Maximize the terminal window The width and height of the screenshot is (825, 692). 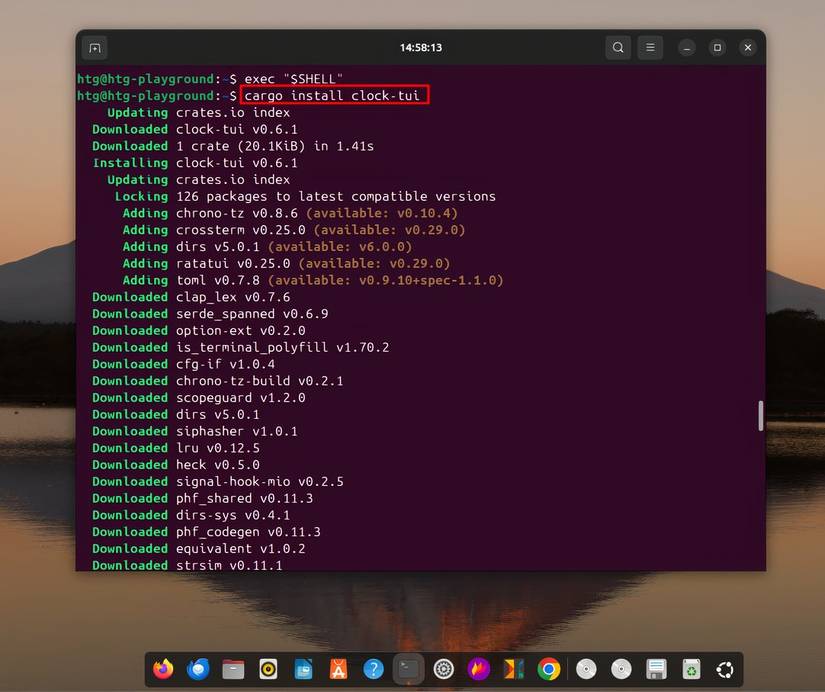pyautogui.click(x=717, y=48)
